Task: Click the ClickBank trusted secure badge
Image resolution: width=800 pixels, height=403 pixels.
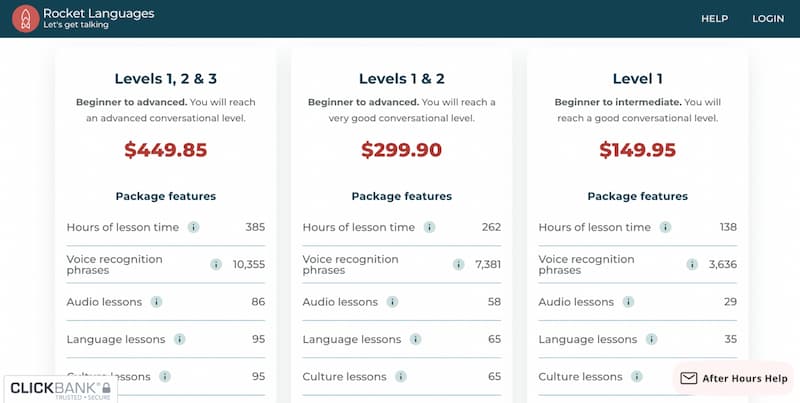Action: tap(60, 390)
